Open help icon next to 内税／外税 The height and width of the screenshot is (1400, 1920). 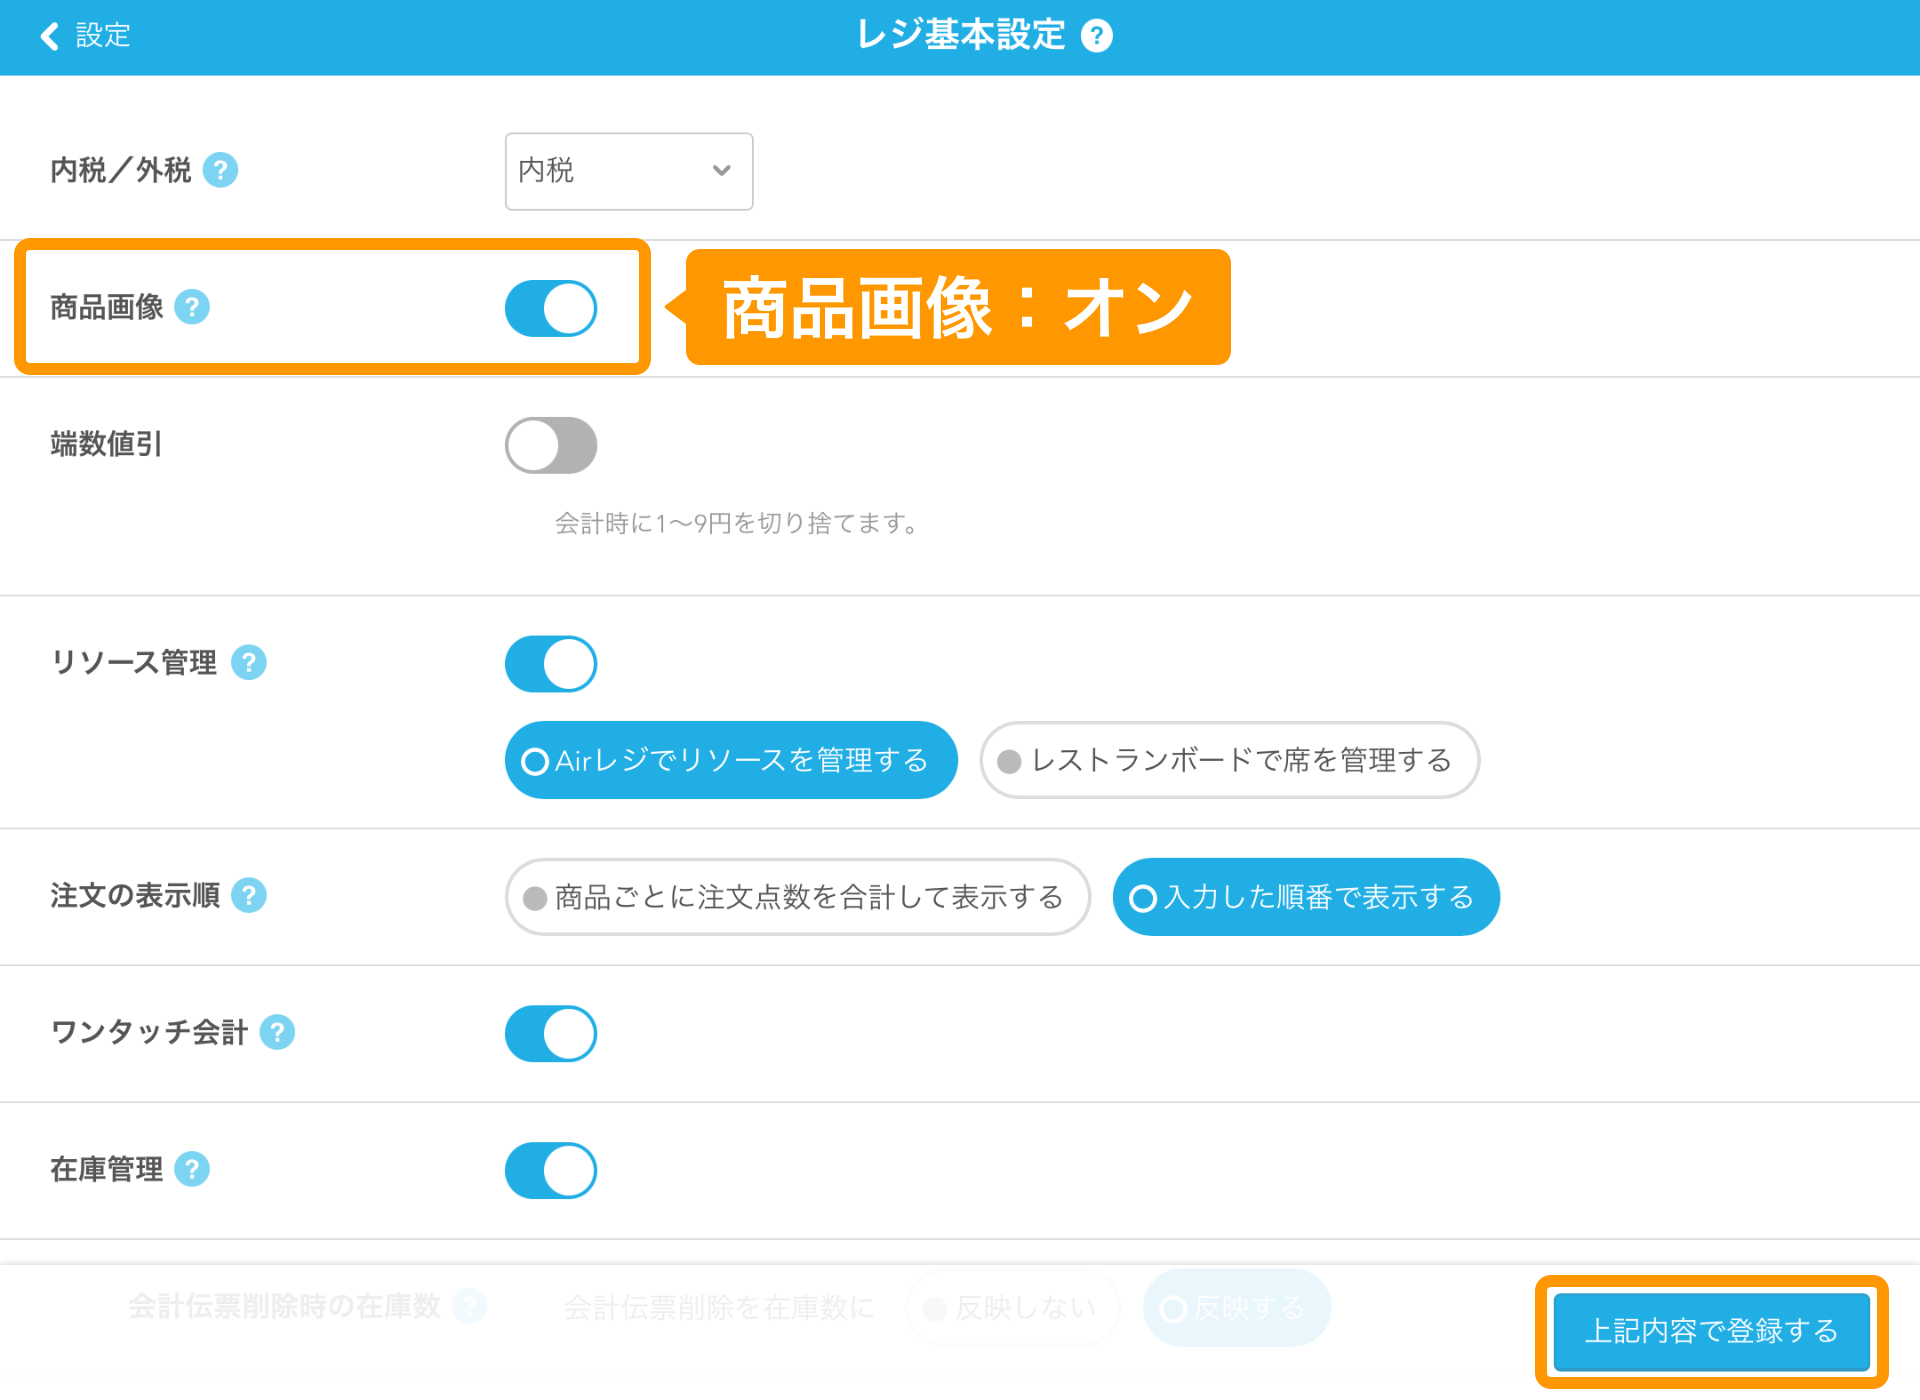click(220, 170)
